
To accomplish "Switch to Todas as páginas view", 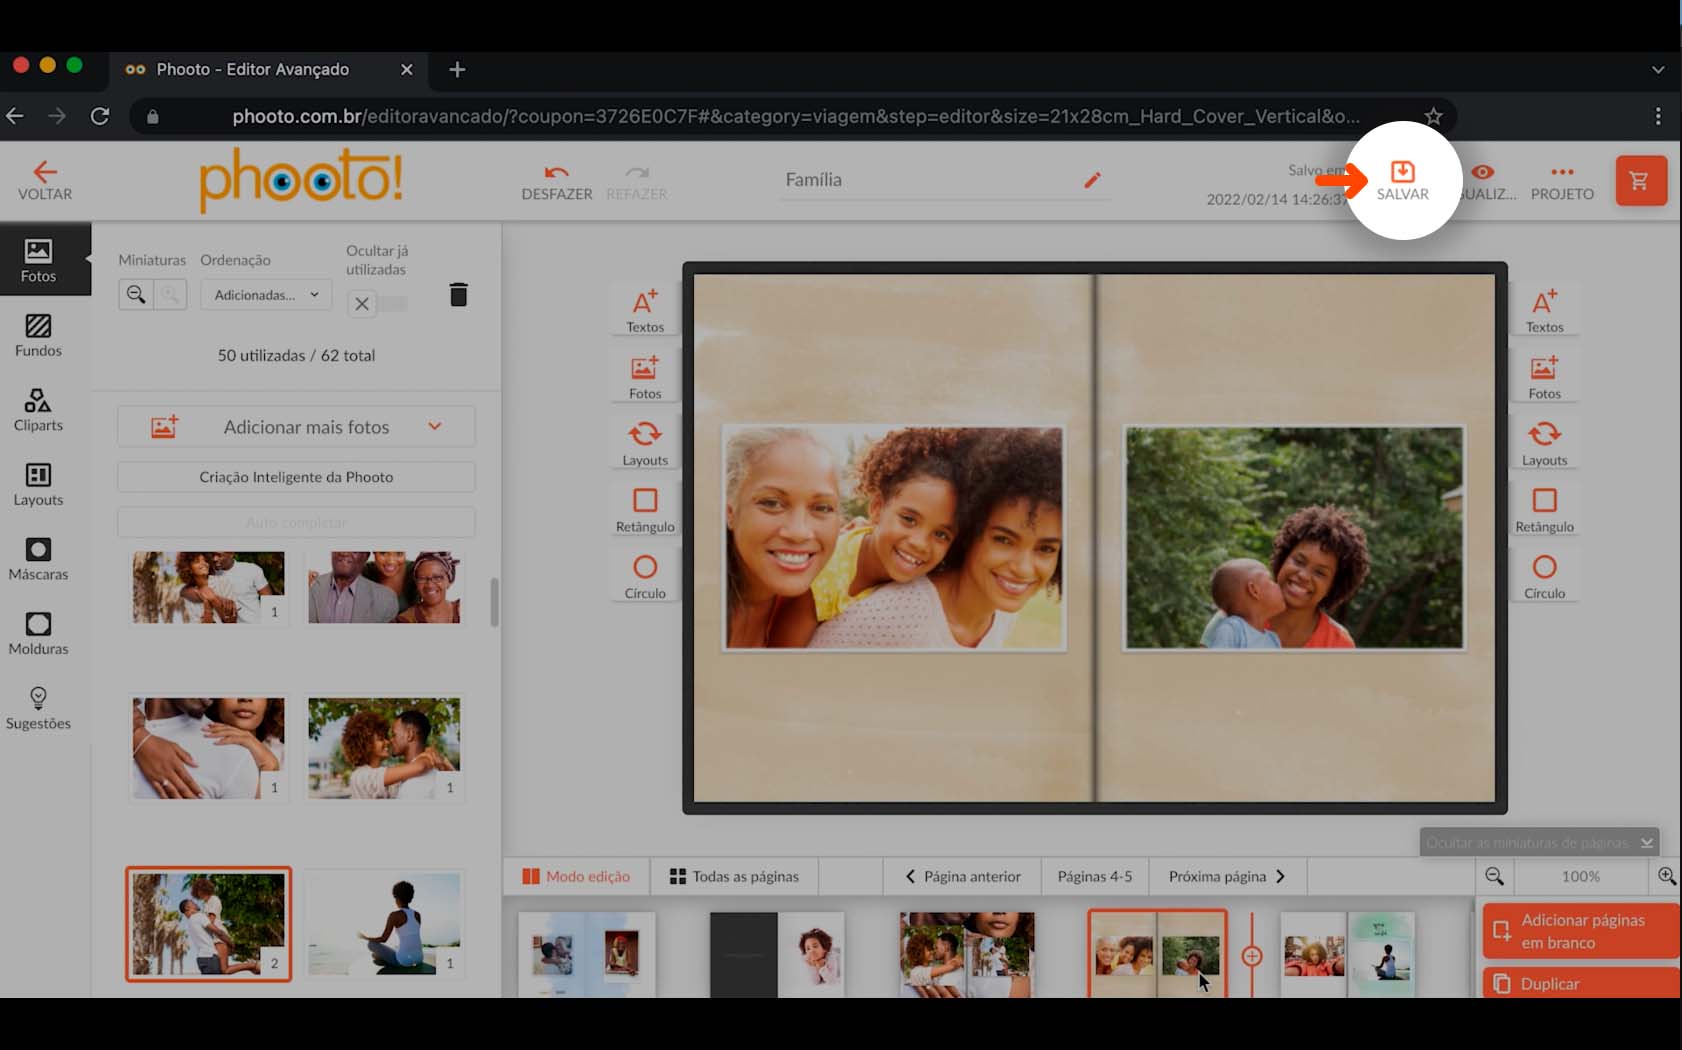I will (734, 876).
